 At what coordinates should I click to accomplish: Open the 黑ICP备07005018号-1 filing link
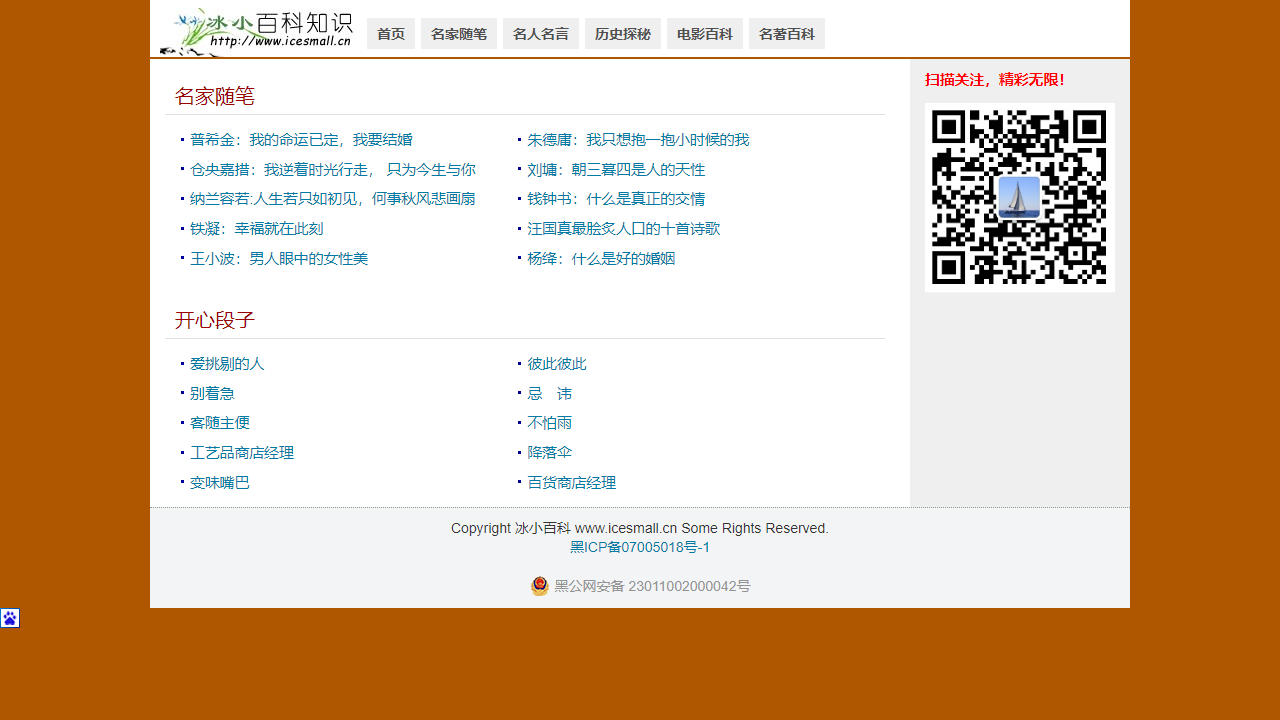[x=640, y=547]
